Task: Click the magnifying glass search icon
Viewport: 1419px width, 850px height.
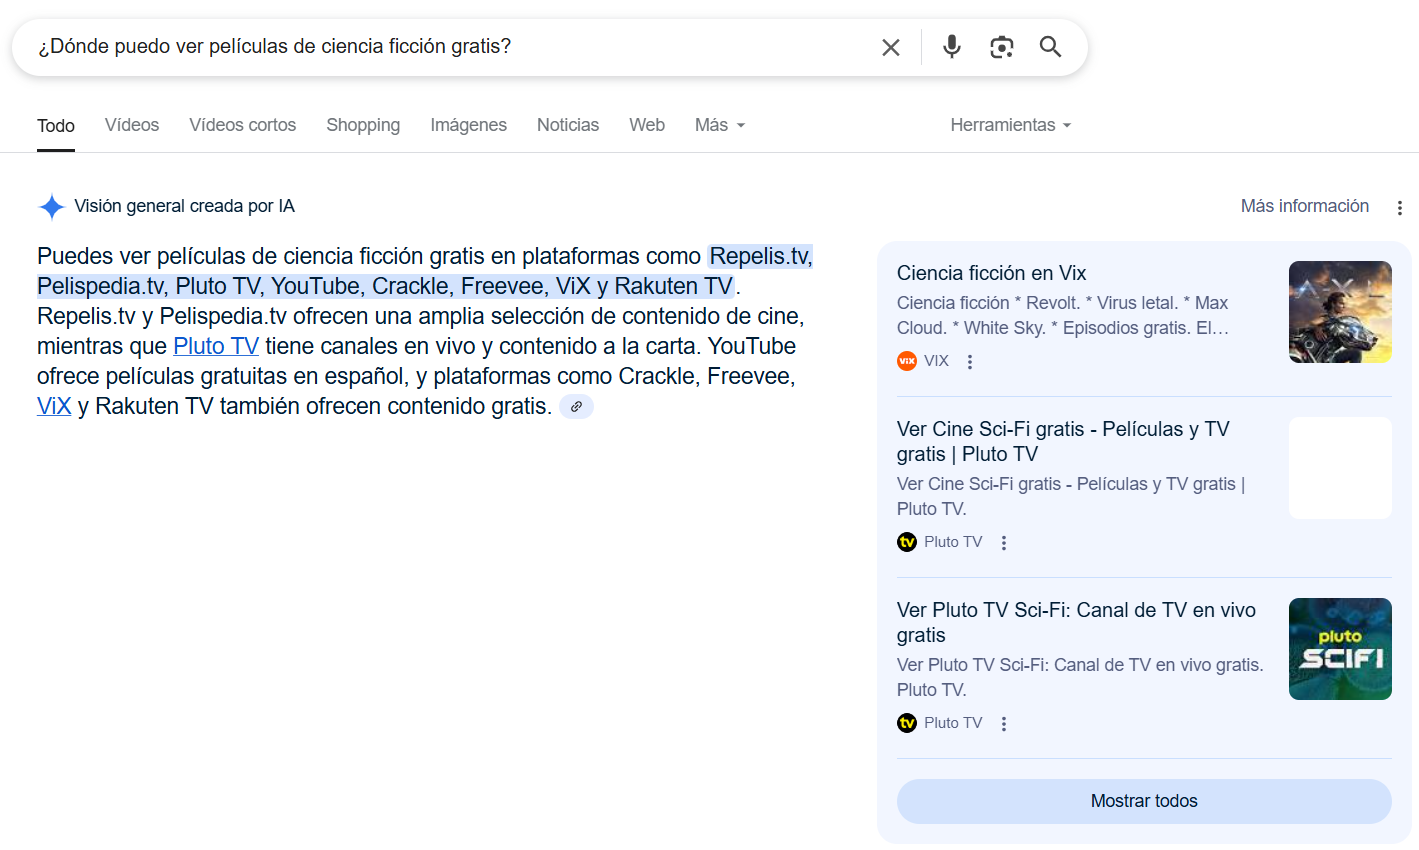Action: point(1050,47)
